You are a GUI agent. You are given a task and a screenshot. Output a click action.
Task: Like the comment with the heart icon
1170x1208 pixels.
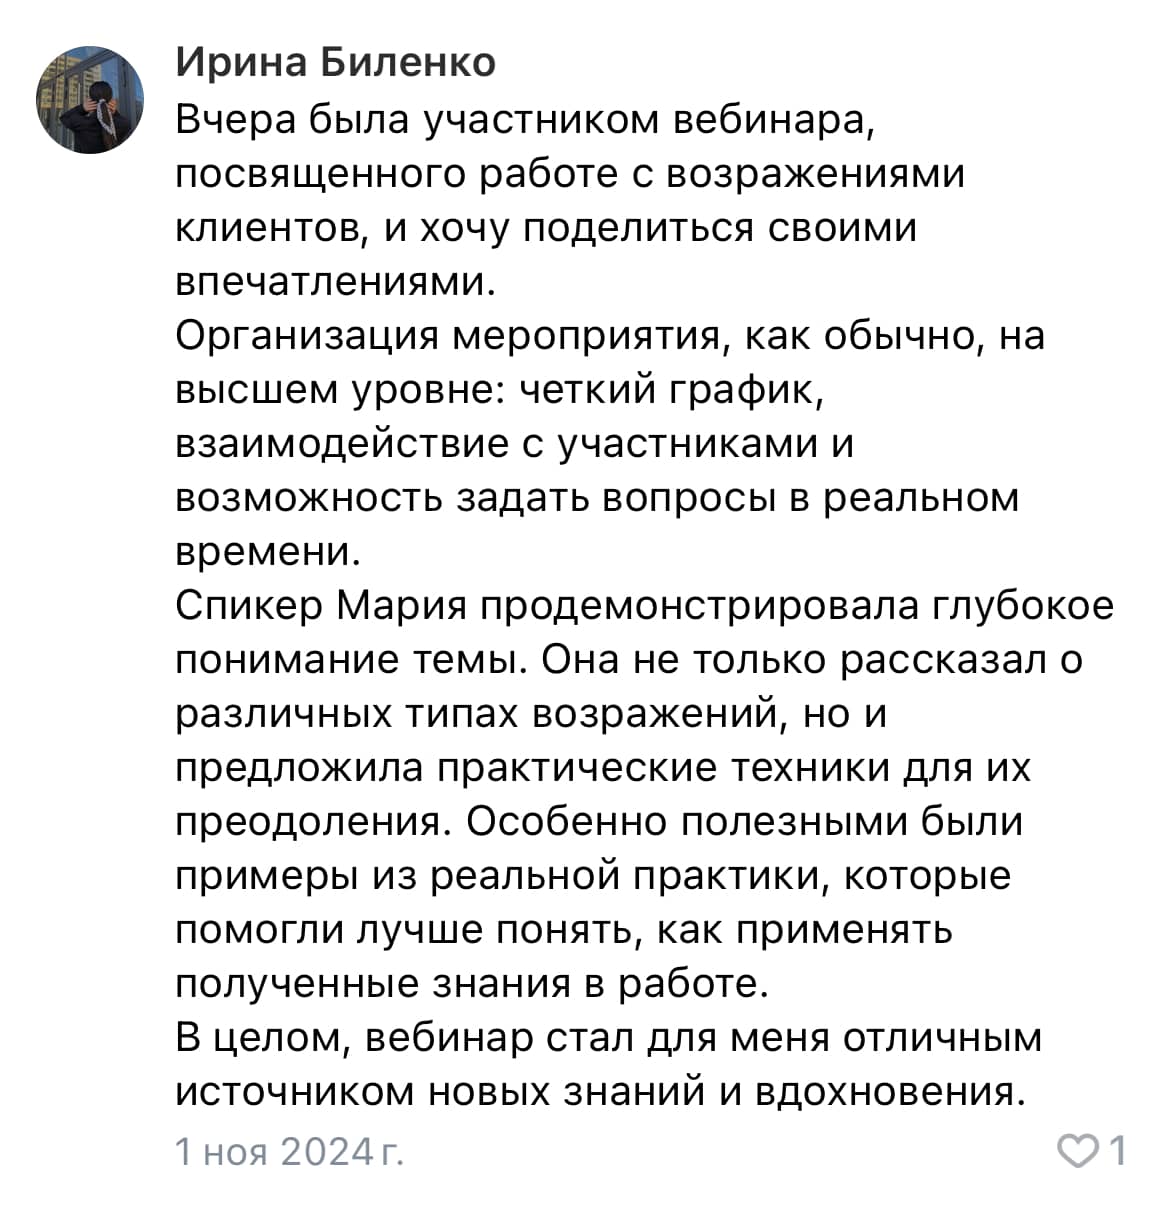tap(1080, 1151)
